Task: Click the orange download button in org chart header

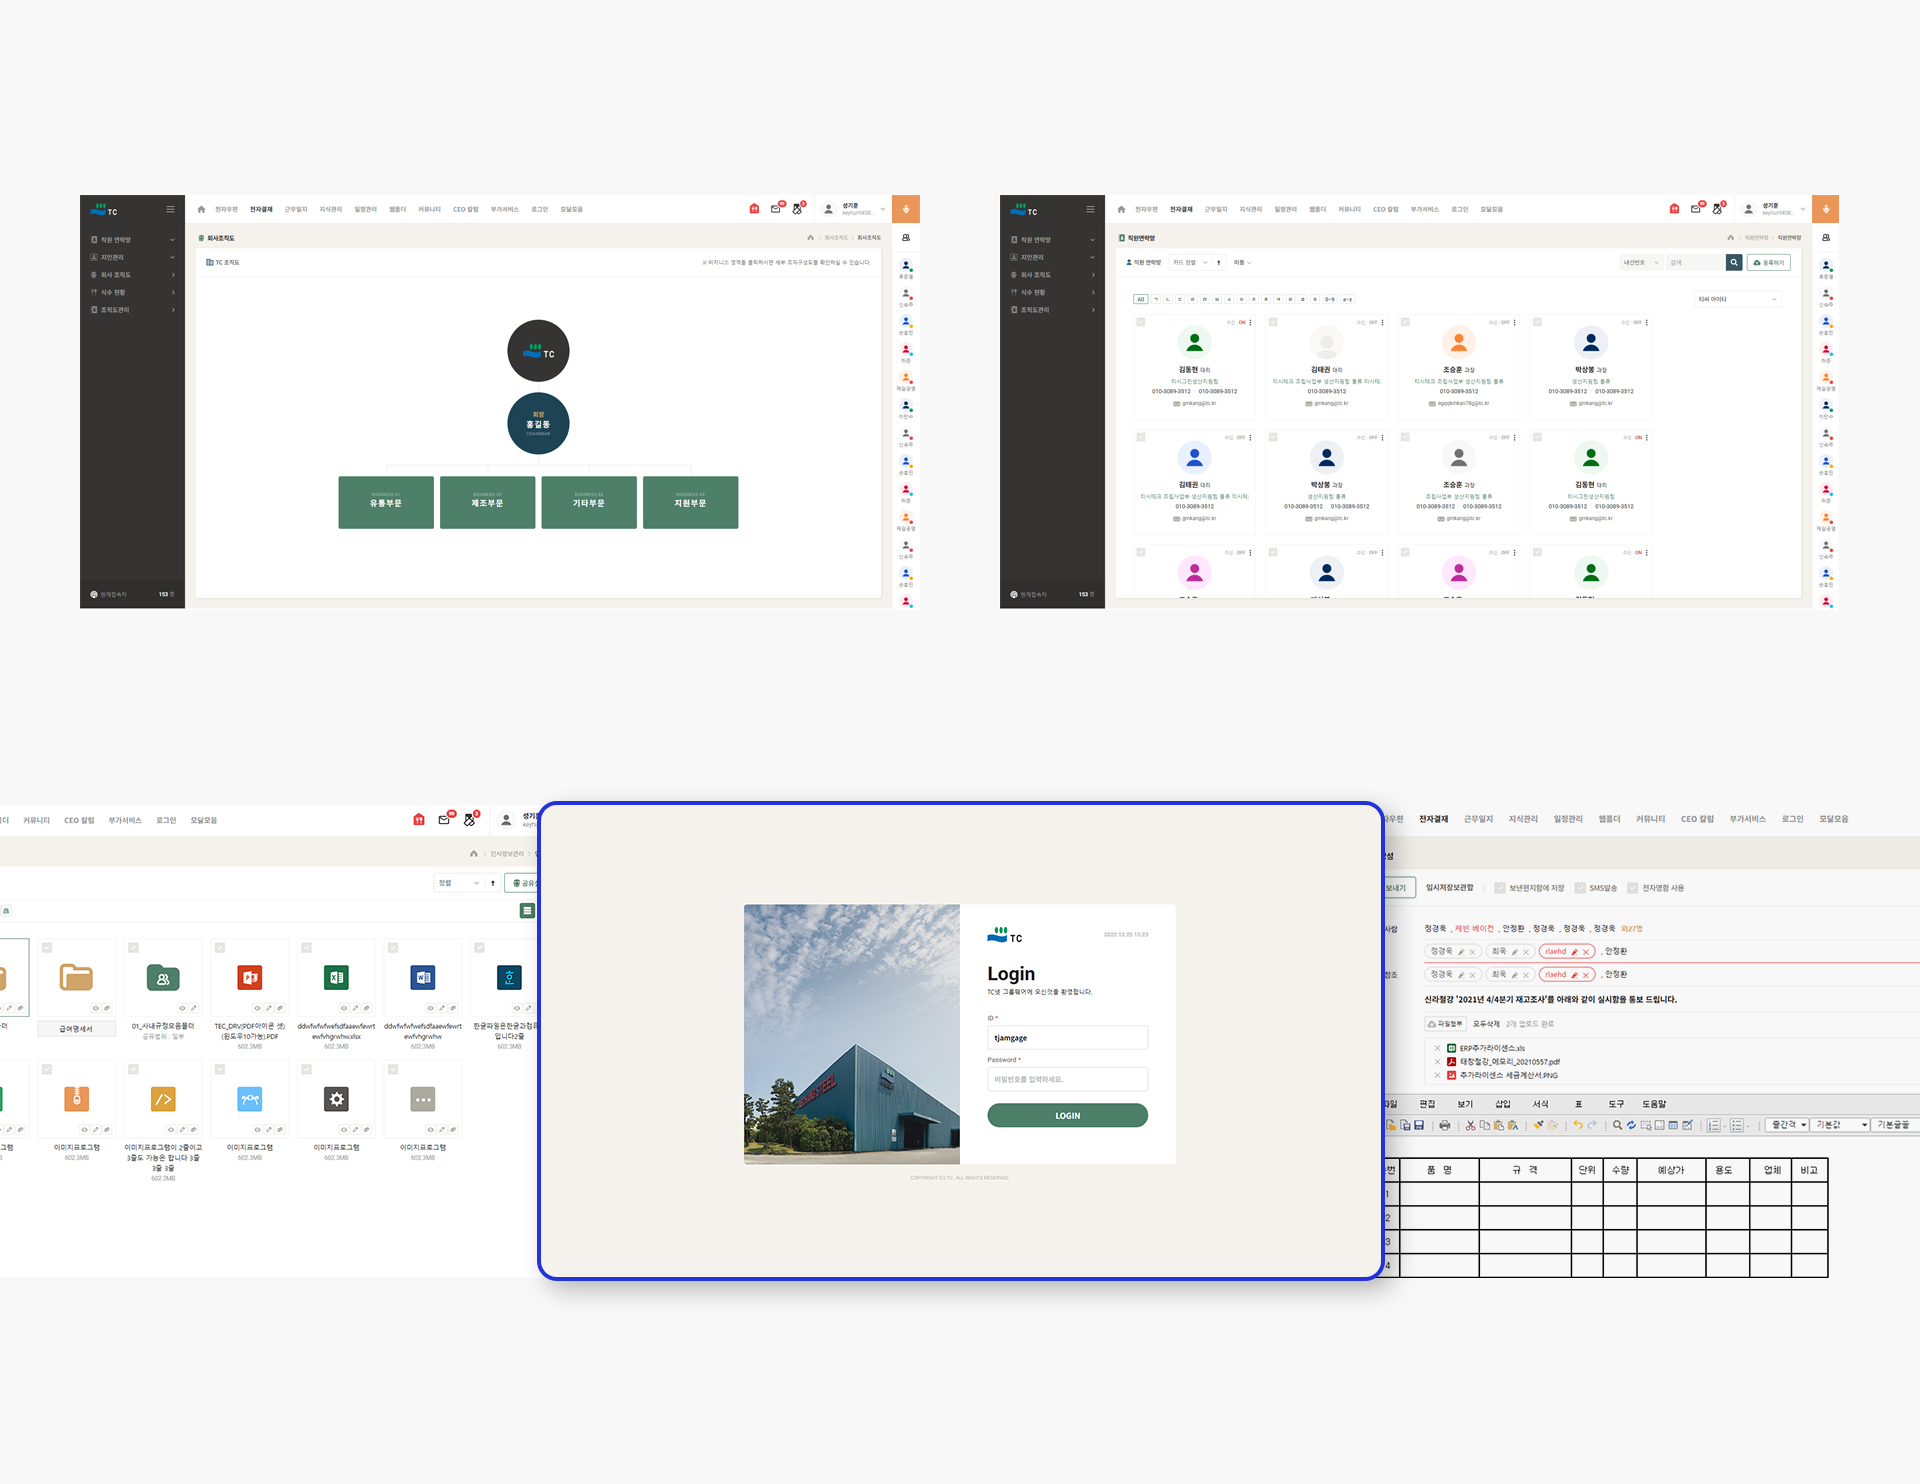Action: click(x=905, y=209)
